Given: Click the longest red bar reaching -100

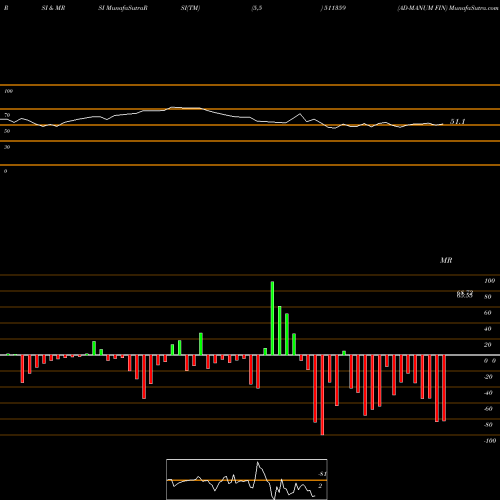Looking at the screenshot, I should tap(322, 395).
